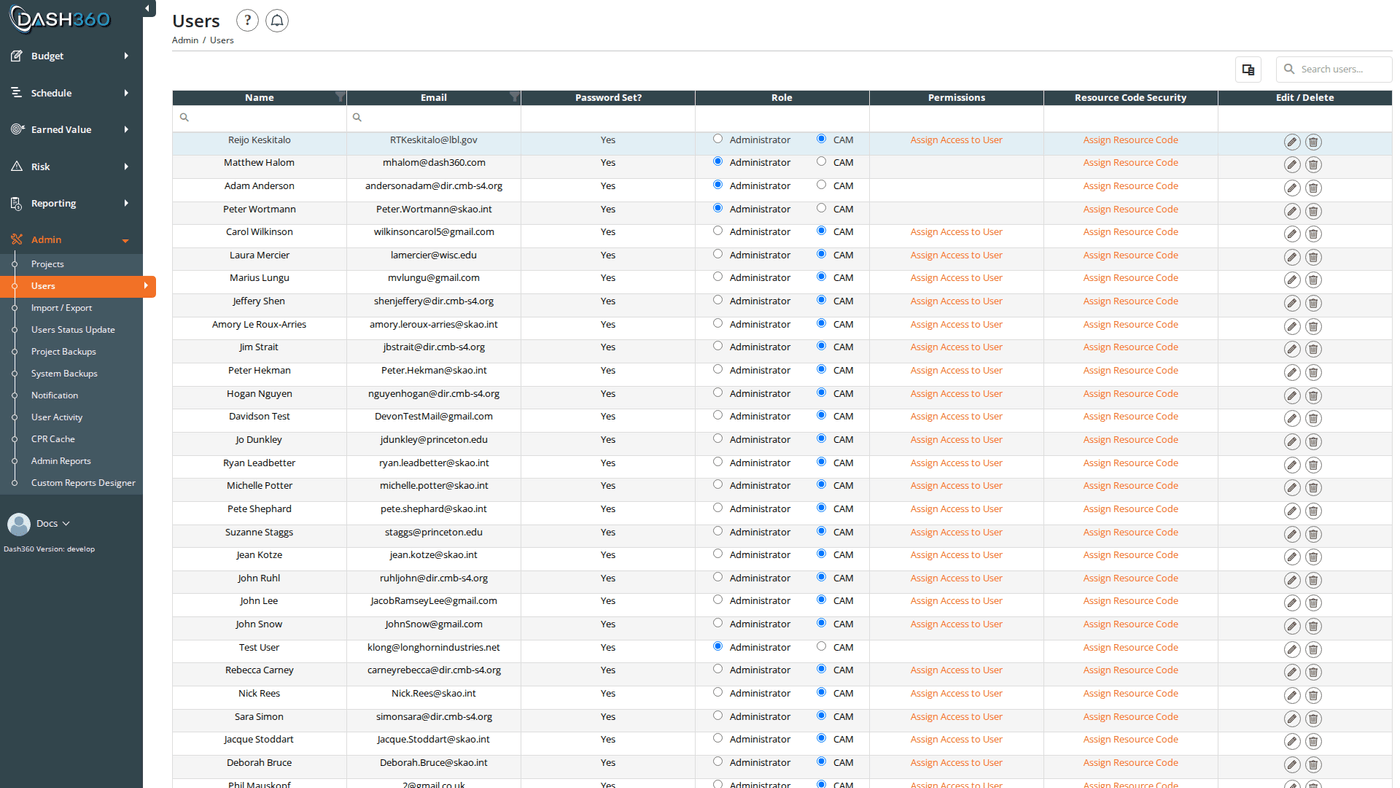1400x788 pixels.
Task: Go to the CPR Cache page
Action: (x=53, y=439)
